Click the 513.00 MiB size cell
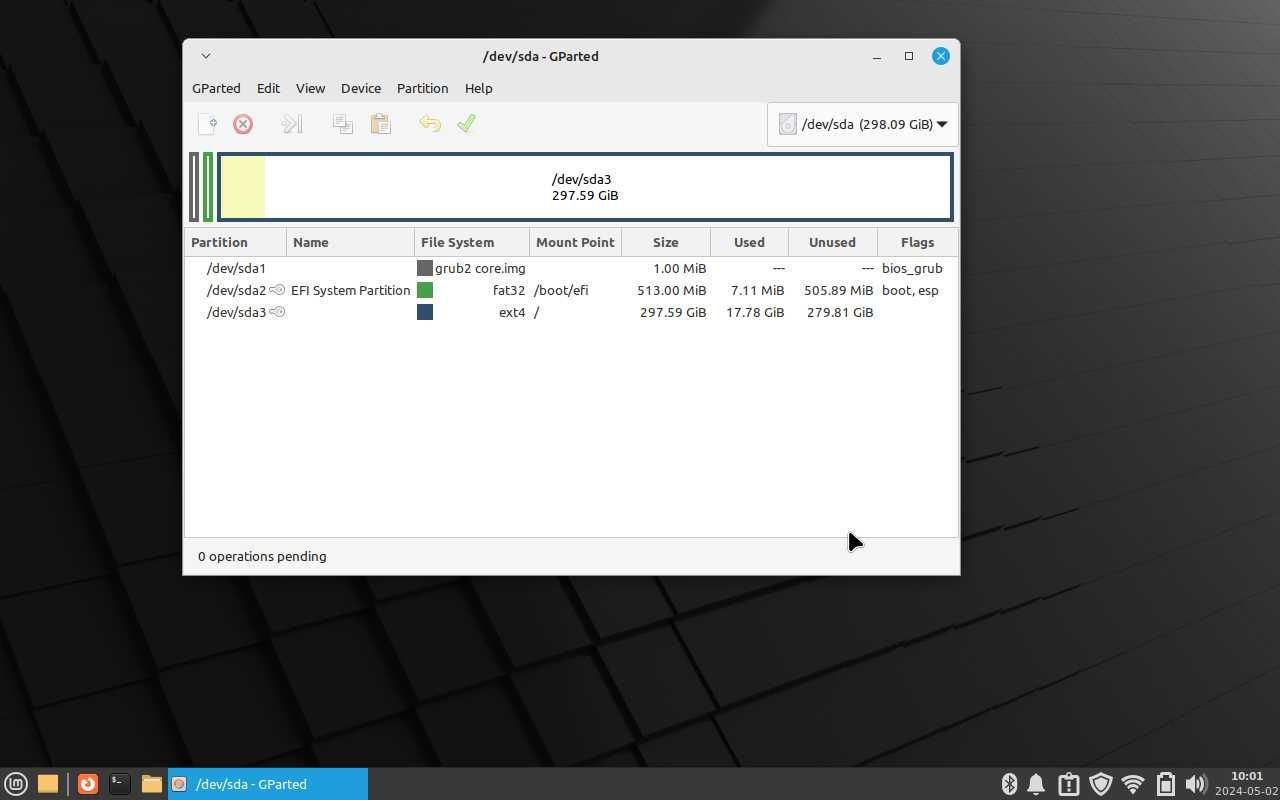Viewport: 1280px width, 800px height. tap(672, 290)
